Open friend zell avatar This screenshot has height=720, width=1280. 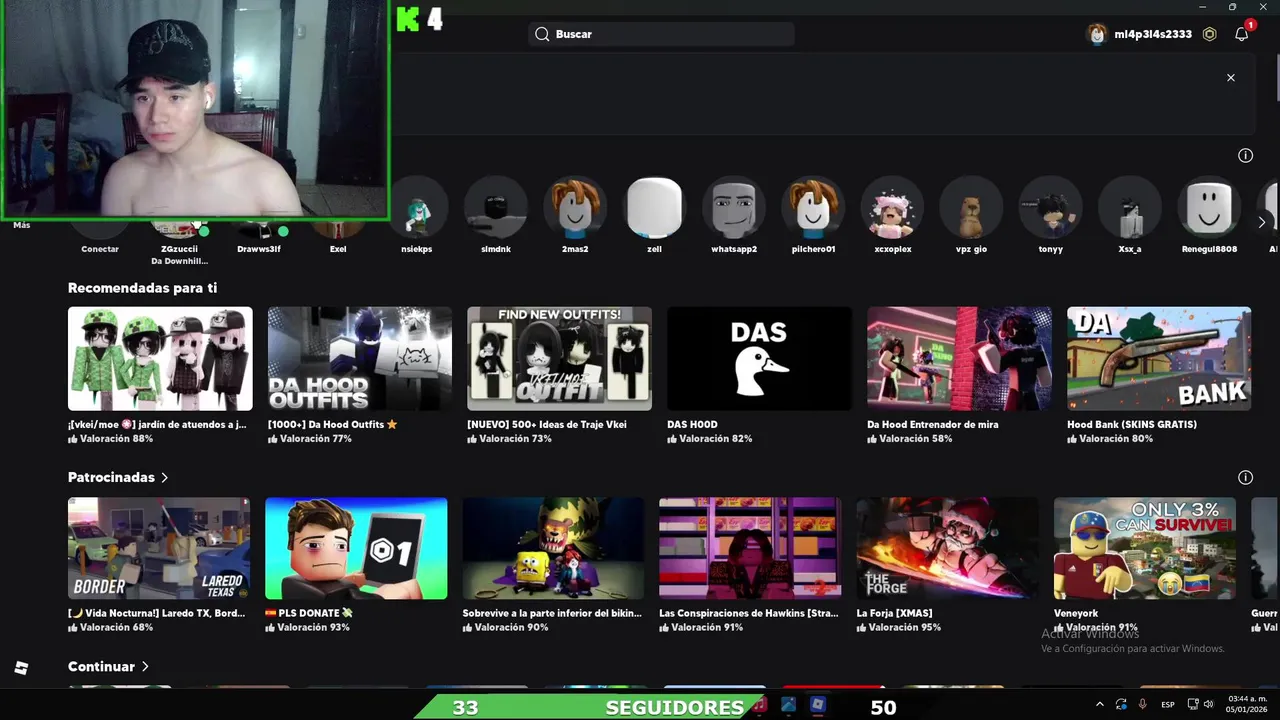654,208
